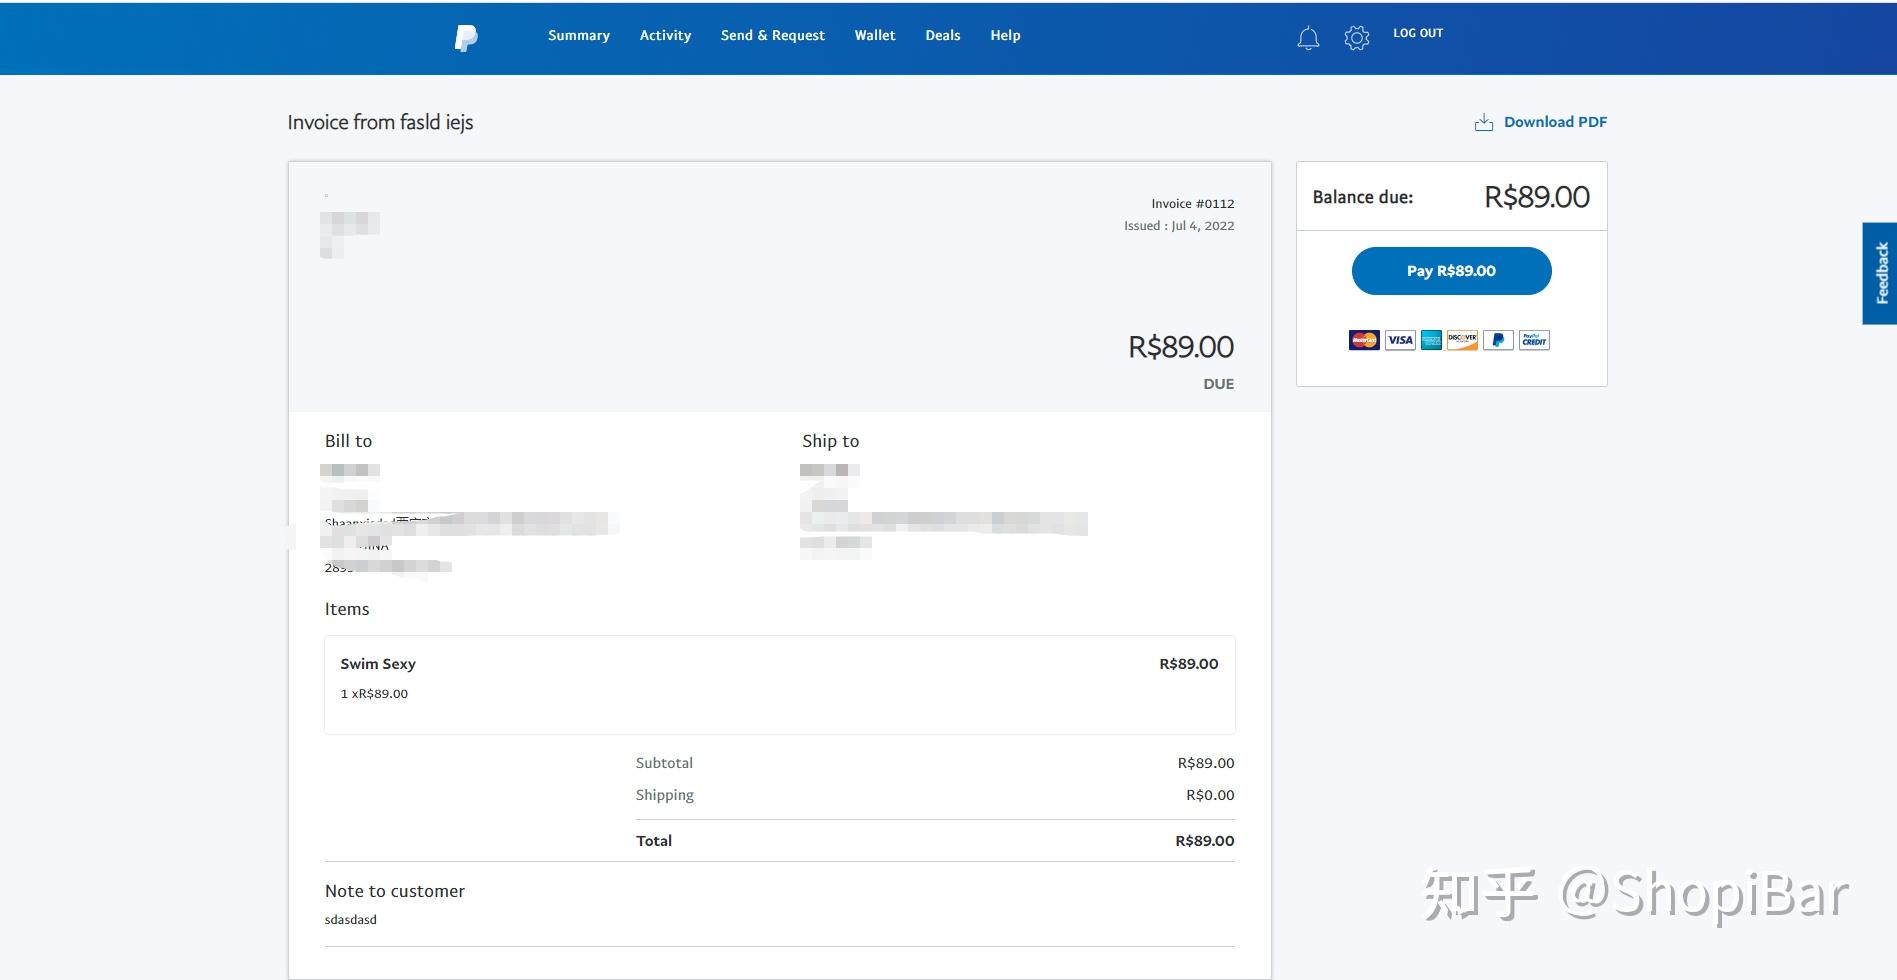Screen dimensions: 1897x980
Task: Open the Send & Request menu
Action: coord(772,35)
